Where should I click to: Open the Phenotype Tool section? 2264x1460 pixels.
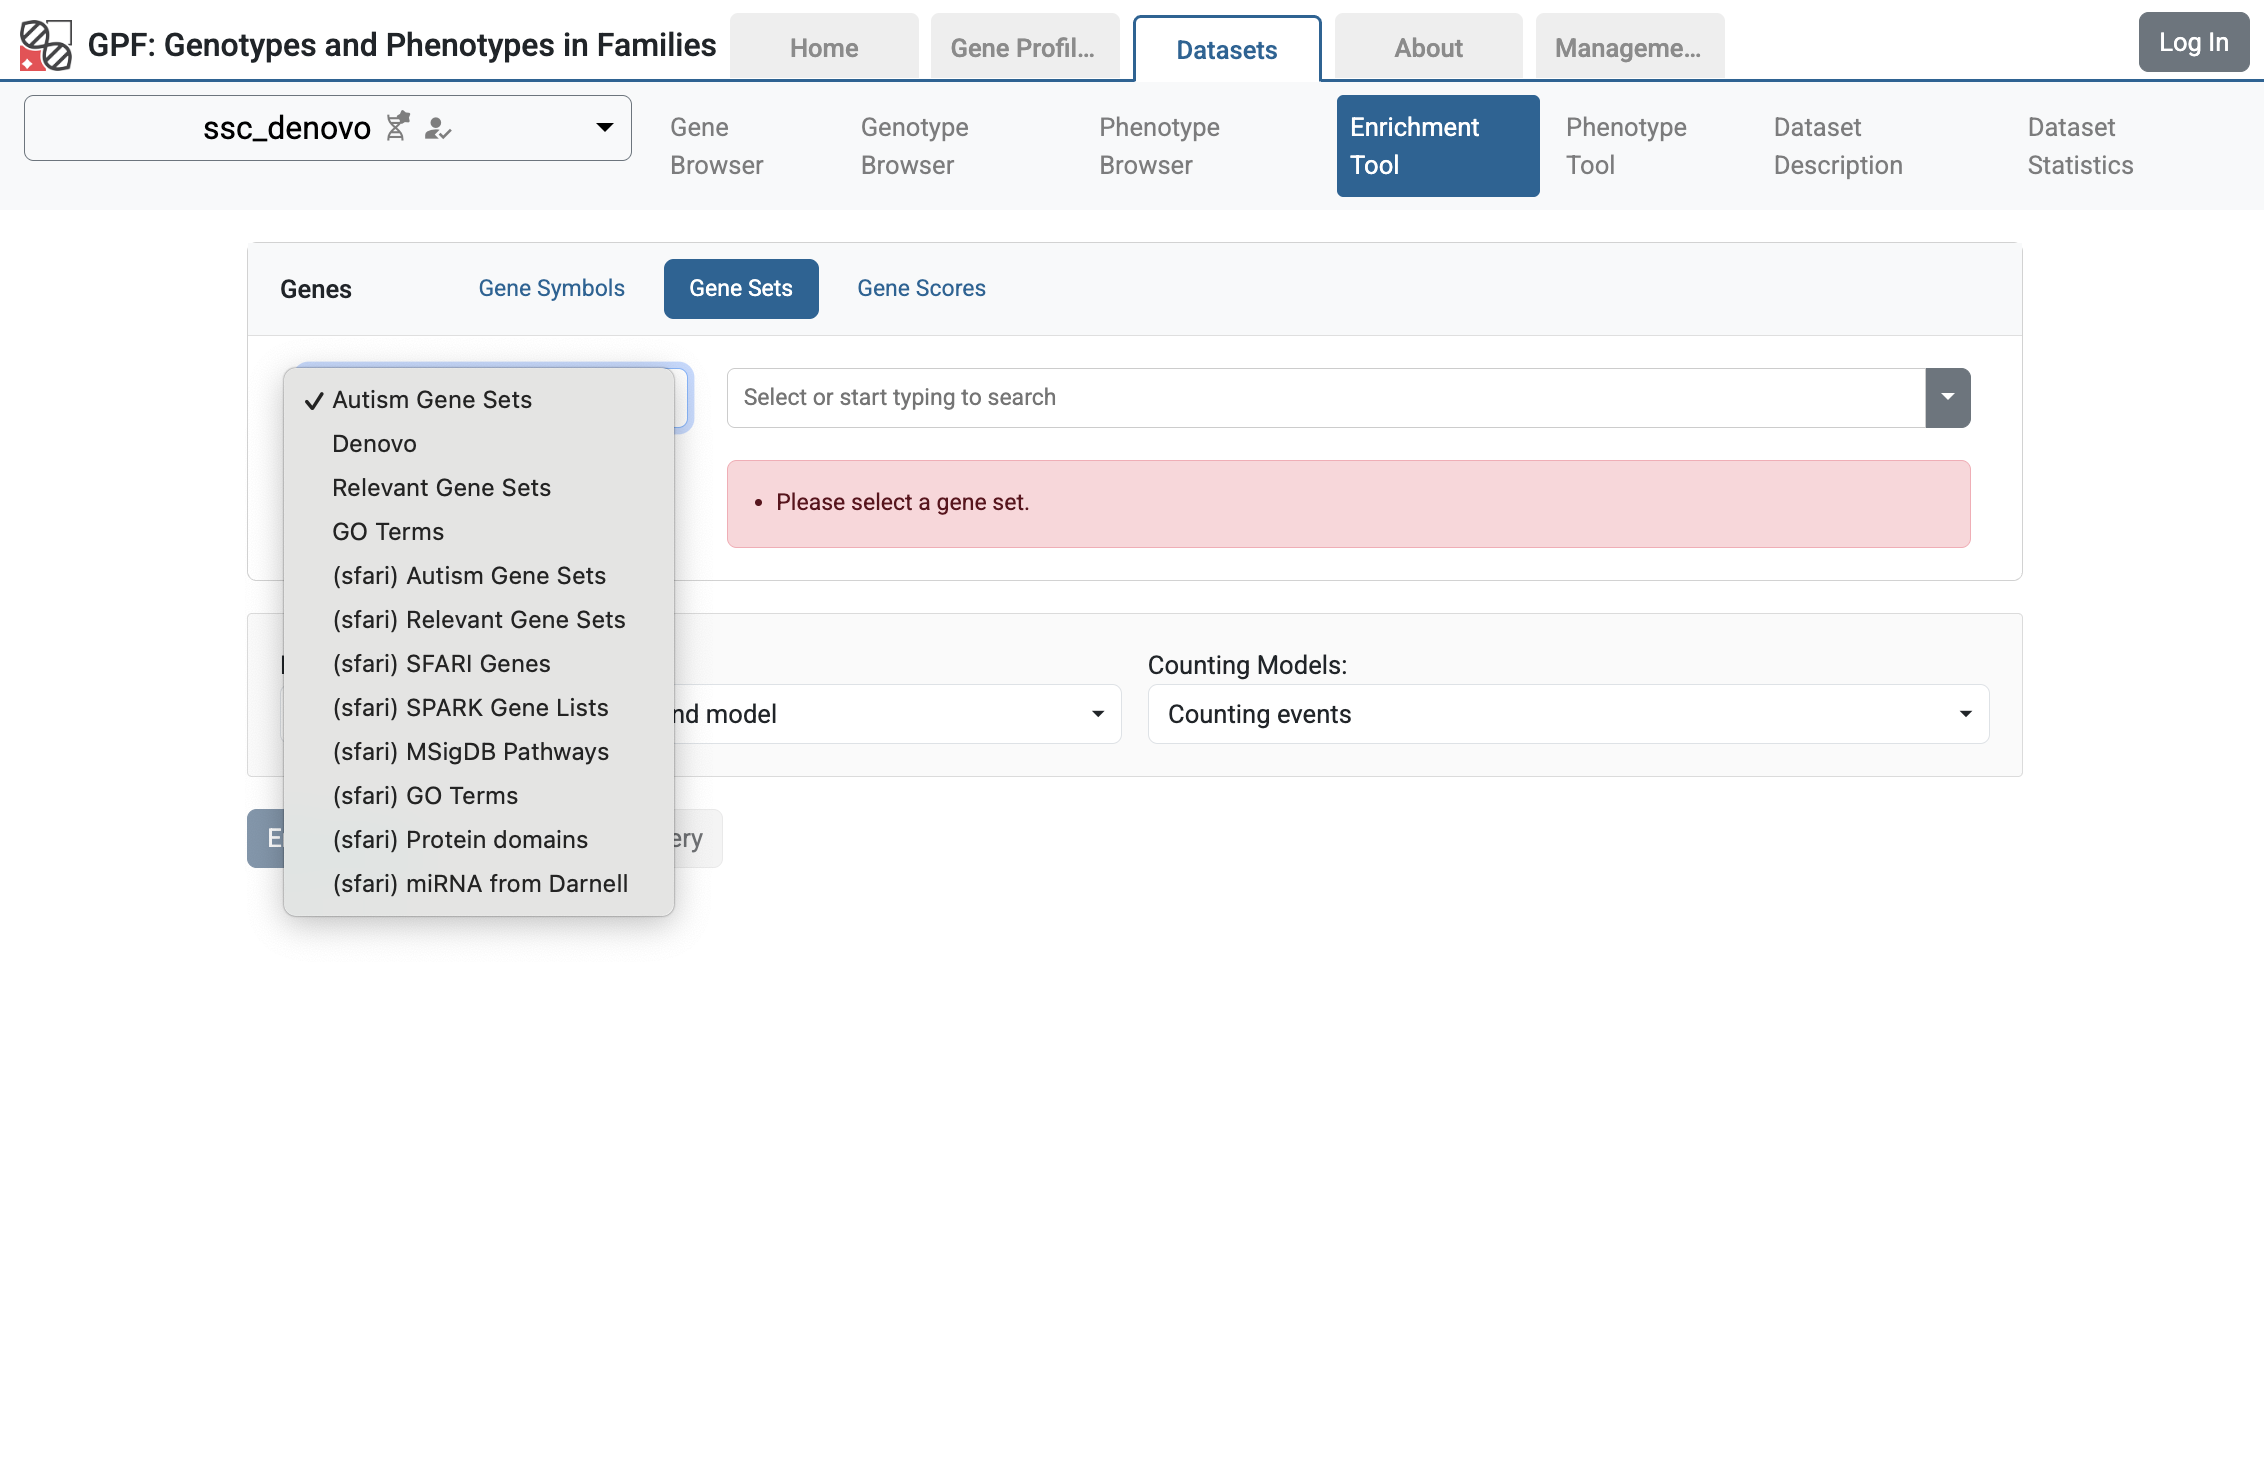point(1625,146)
